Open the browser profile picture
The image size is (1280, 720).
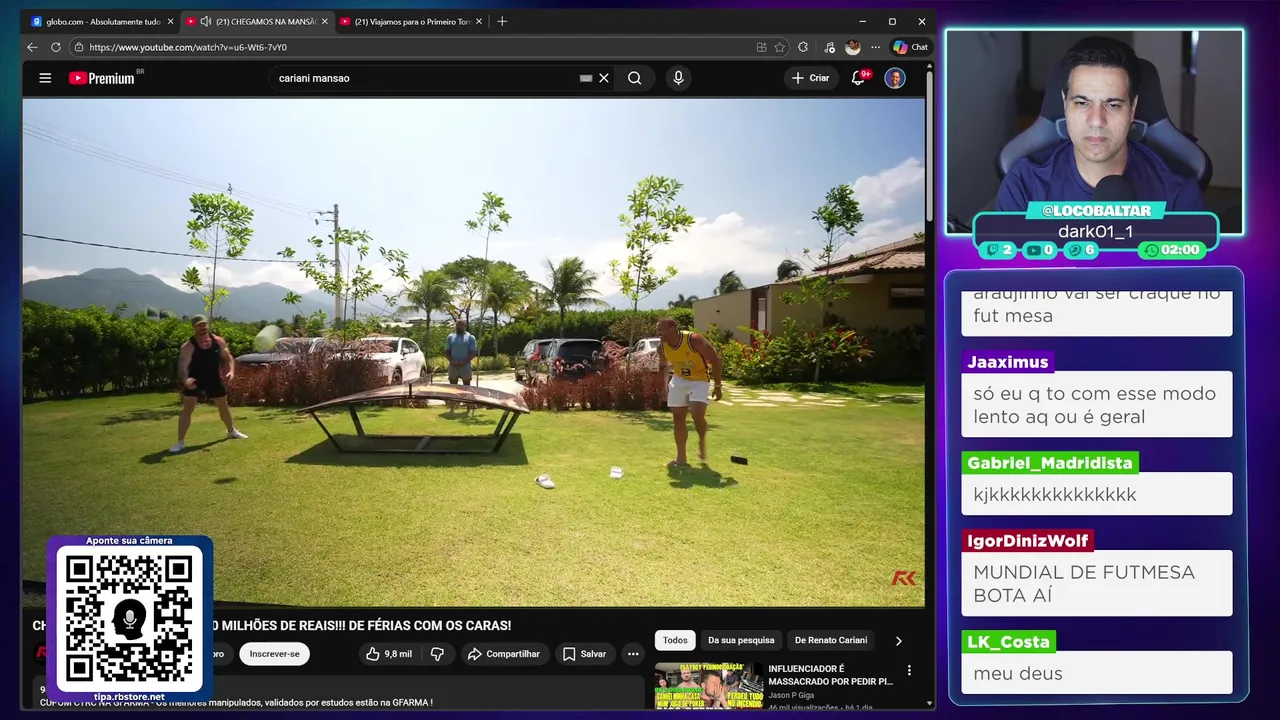click(x=852, y=47)
